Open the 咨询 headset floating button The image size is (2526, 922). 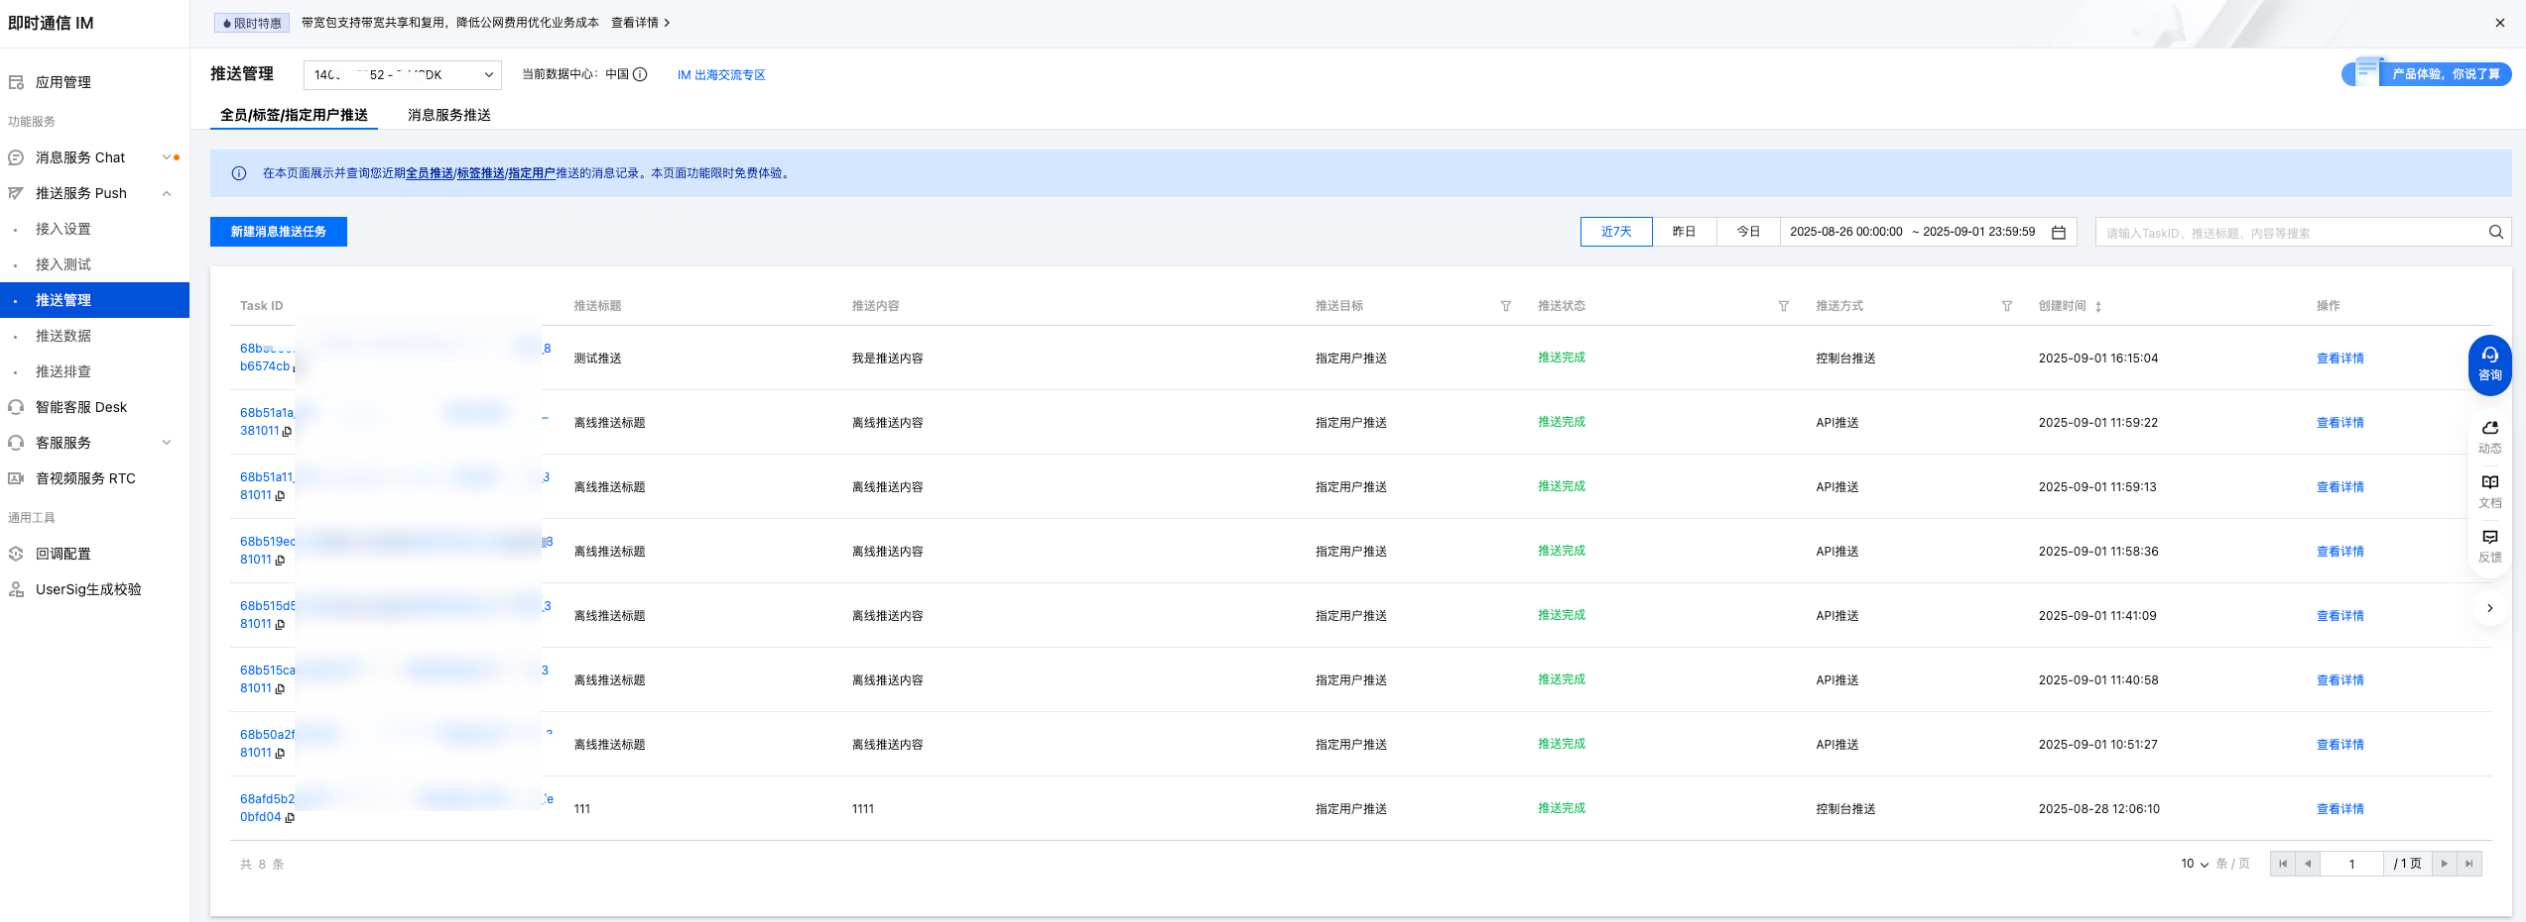tap(2489, 364)
